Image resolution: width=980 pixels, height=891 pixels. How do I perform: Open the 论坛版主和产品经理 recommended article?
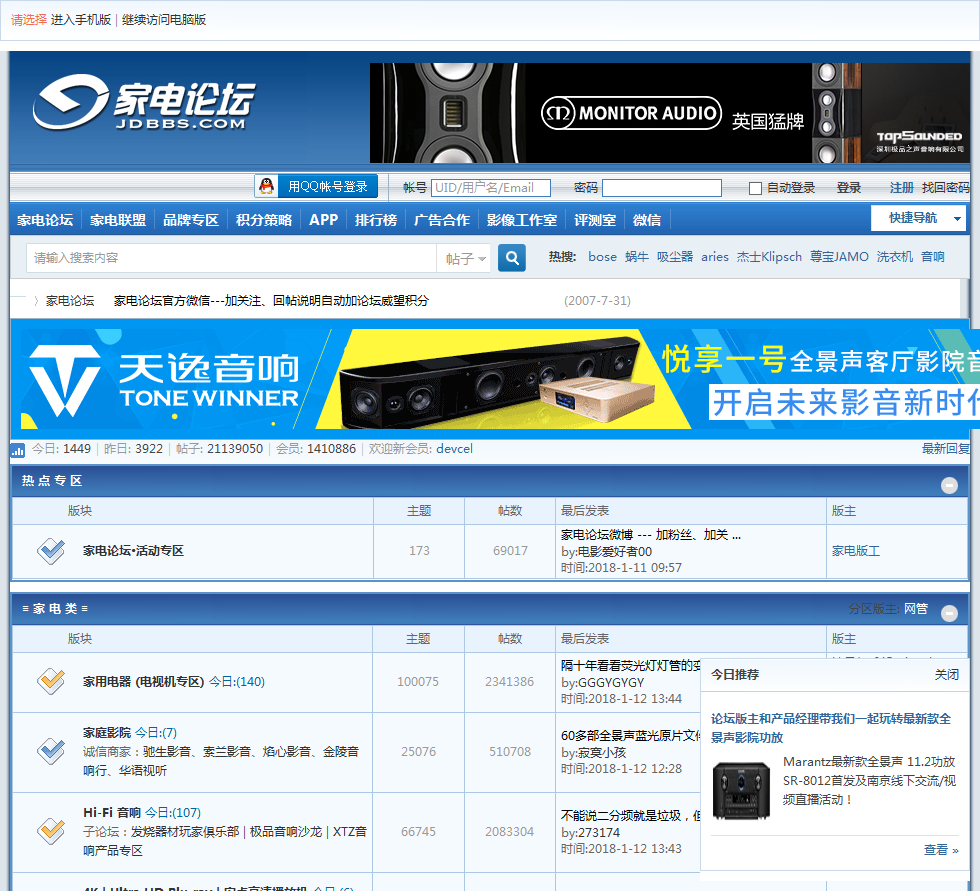point(831,728)
